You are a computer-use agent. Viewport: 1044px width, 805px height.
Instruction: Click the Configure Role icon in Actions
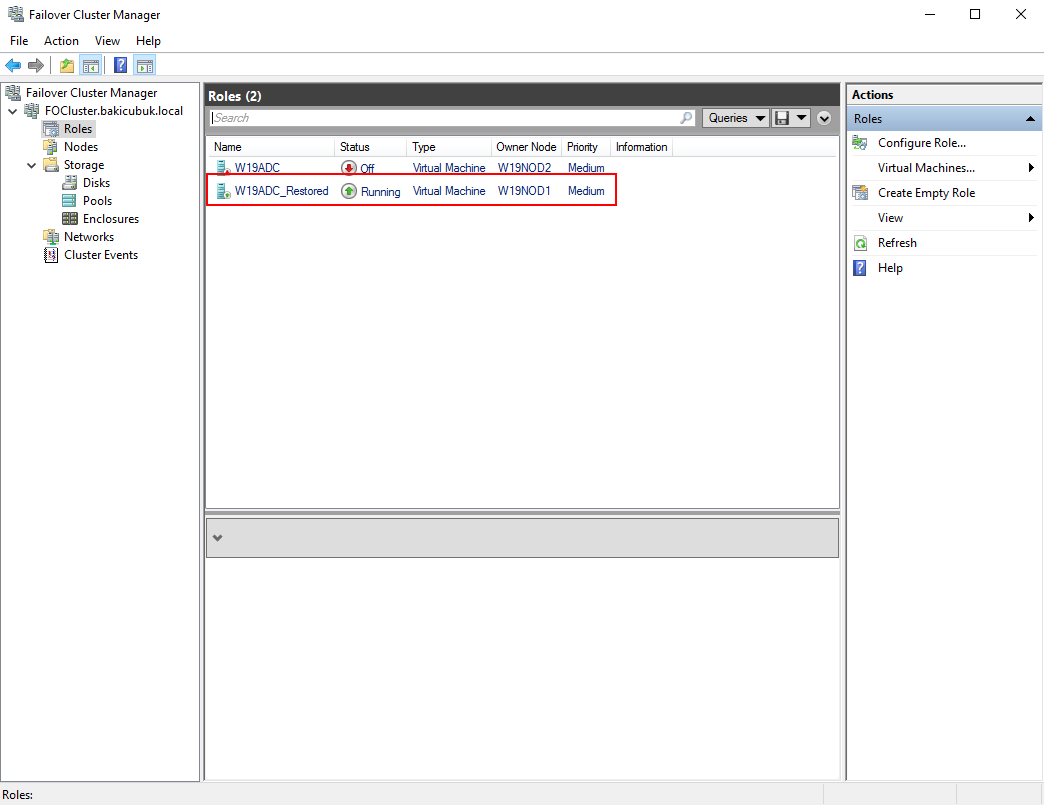point(860,142)
